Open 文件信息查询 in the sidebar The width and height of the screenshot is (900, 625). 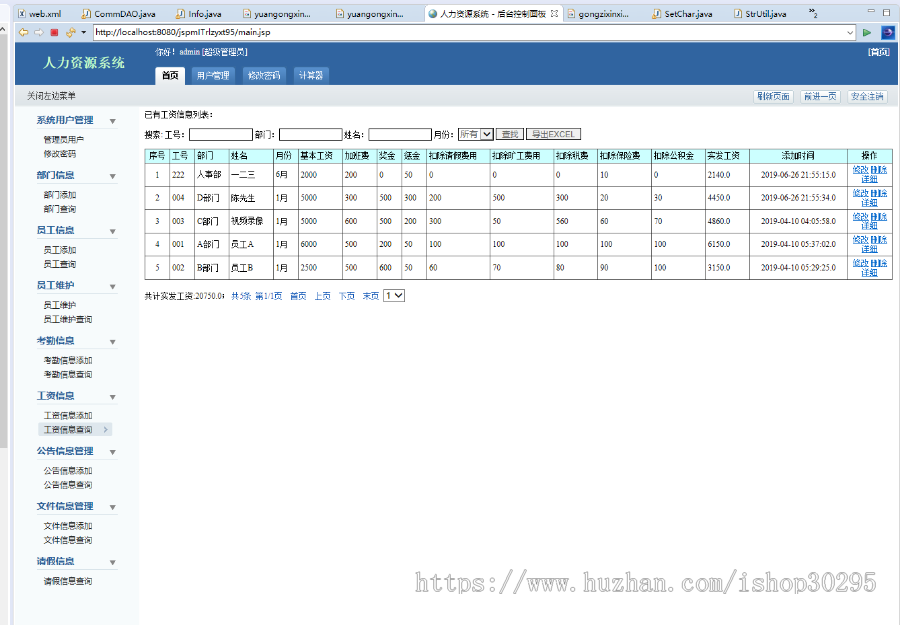tap(68, 539)
